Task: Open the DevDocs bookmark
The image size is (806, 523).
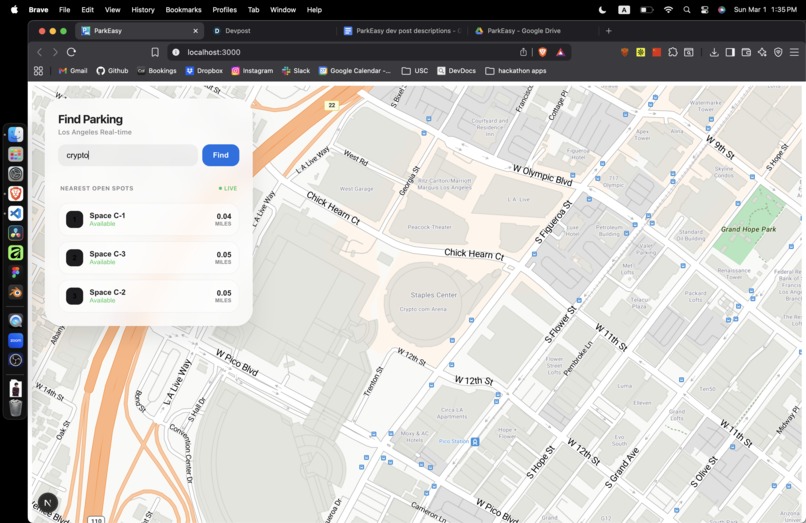Action: [456, 71]
